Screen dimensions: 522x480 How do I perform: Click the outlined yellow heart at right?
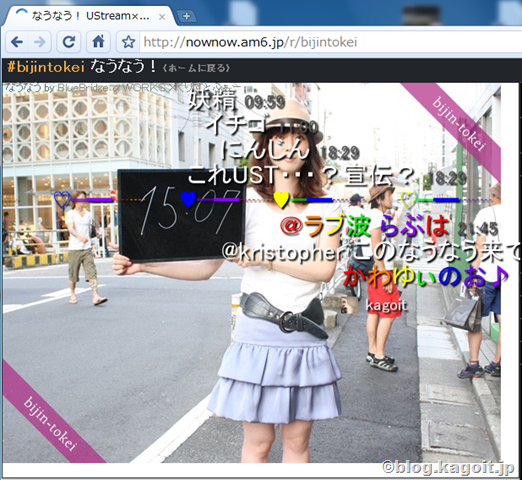pyautogui.click(x=408, y=199)
